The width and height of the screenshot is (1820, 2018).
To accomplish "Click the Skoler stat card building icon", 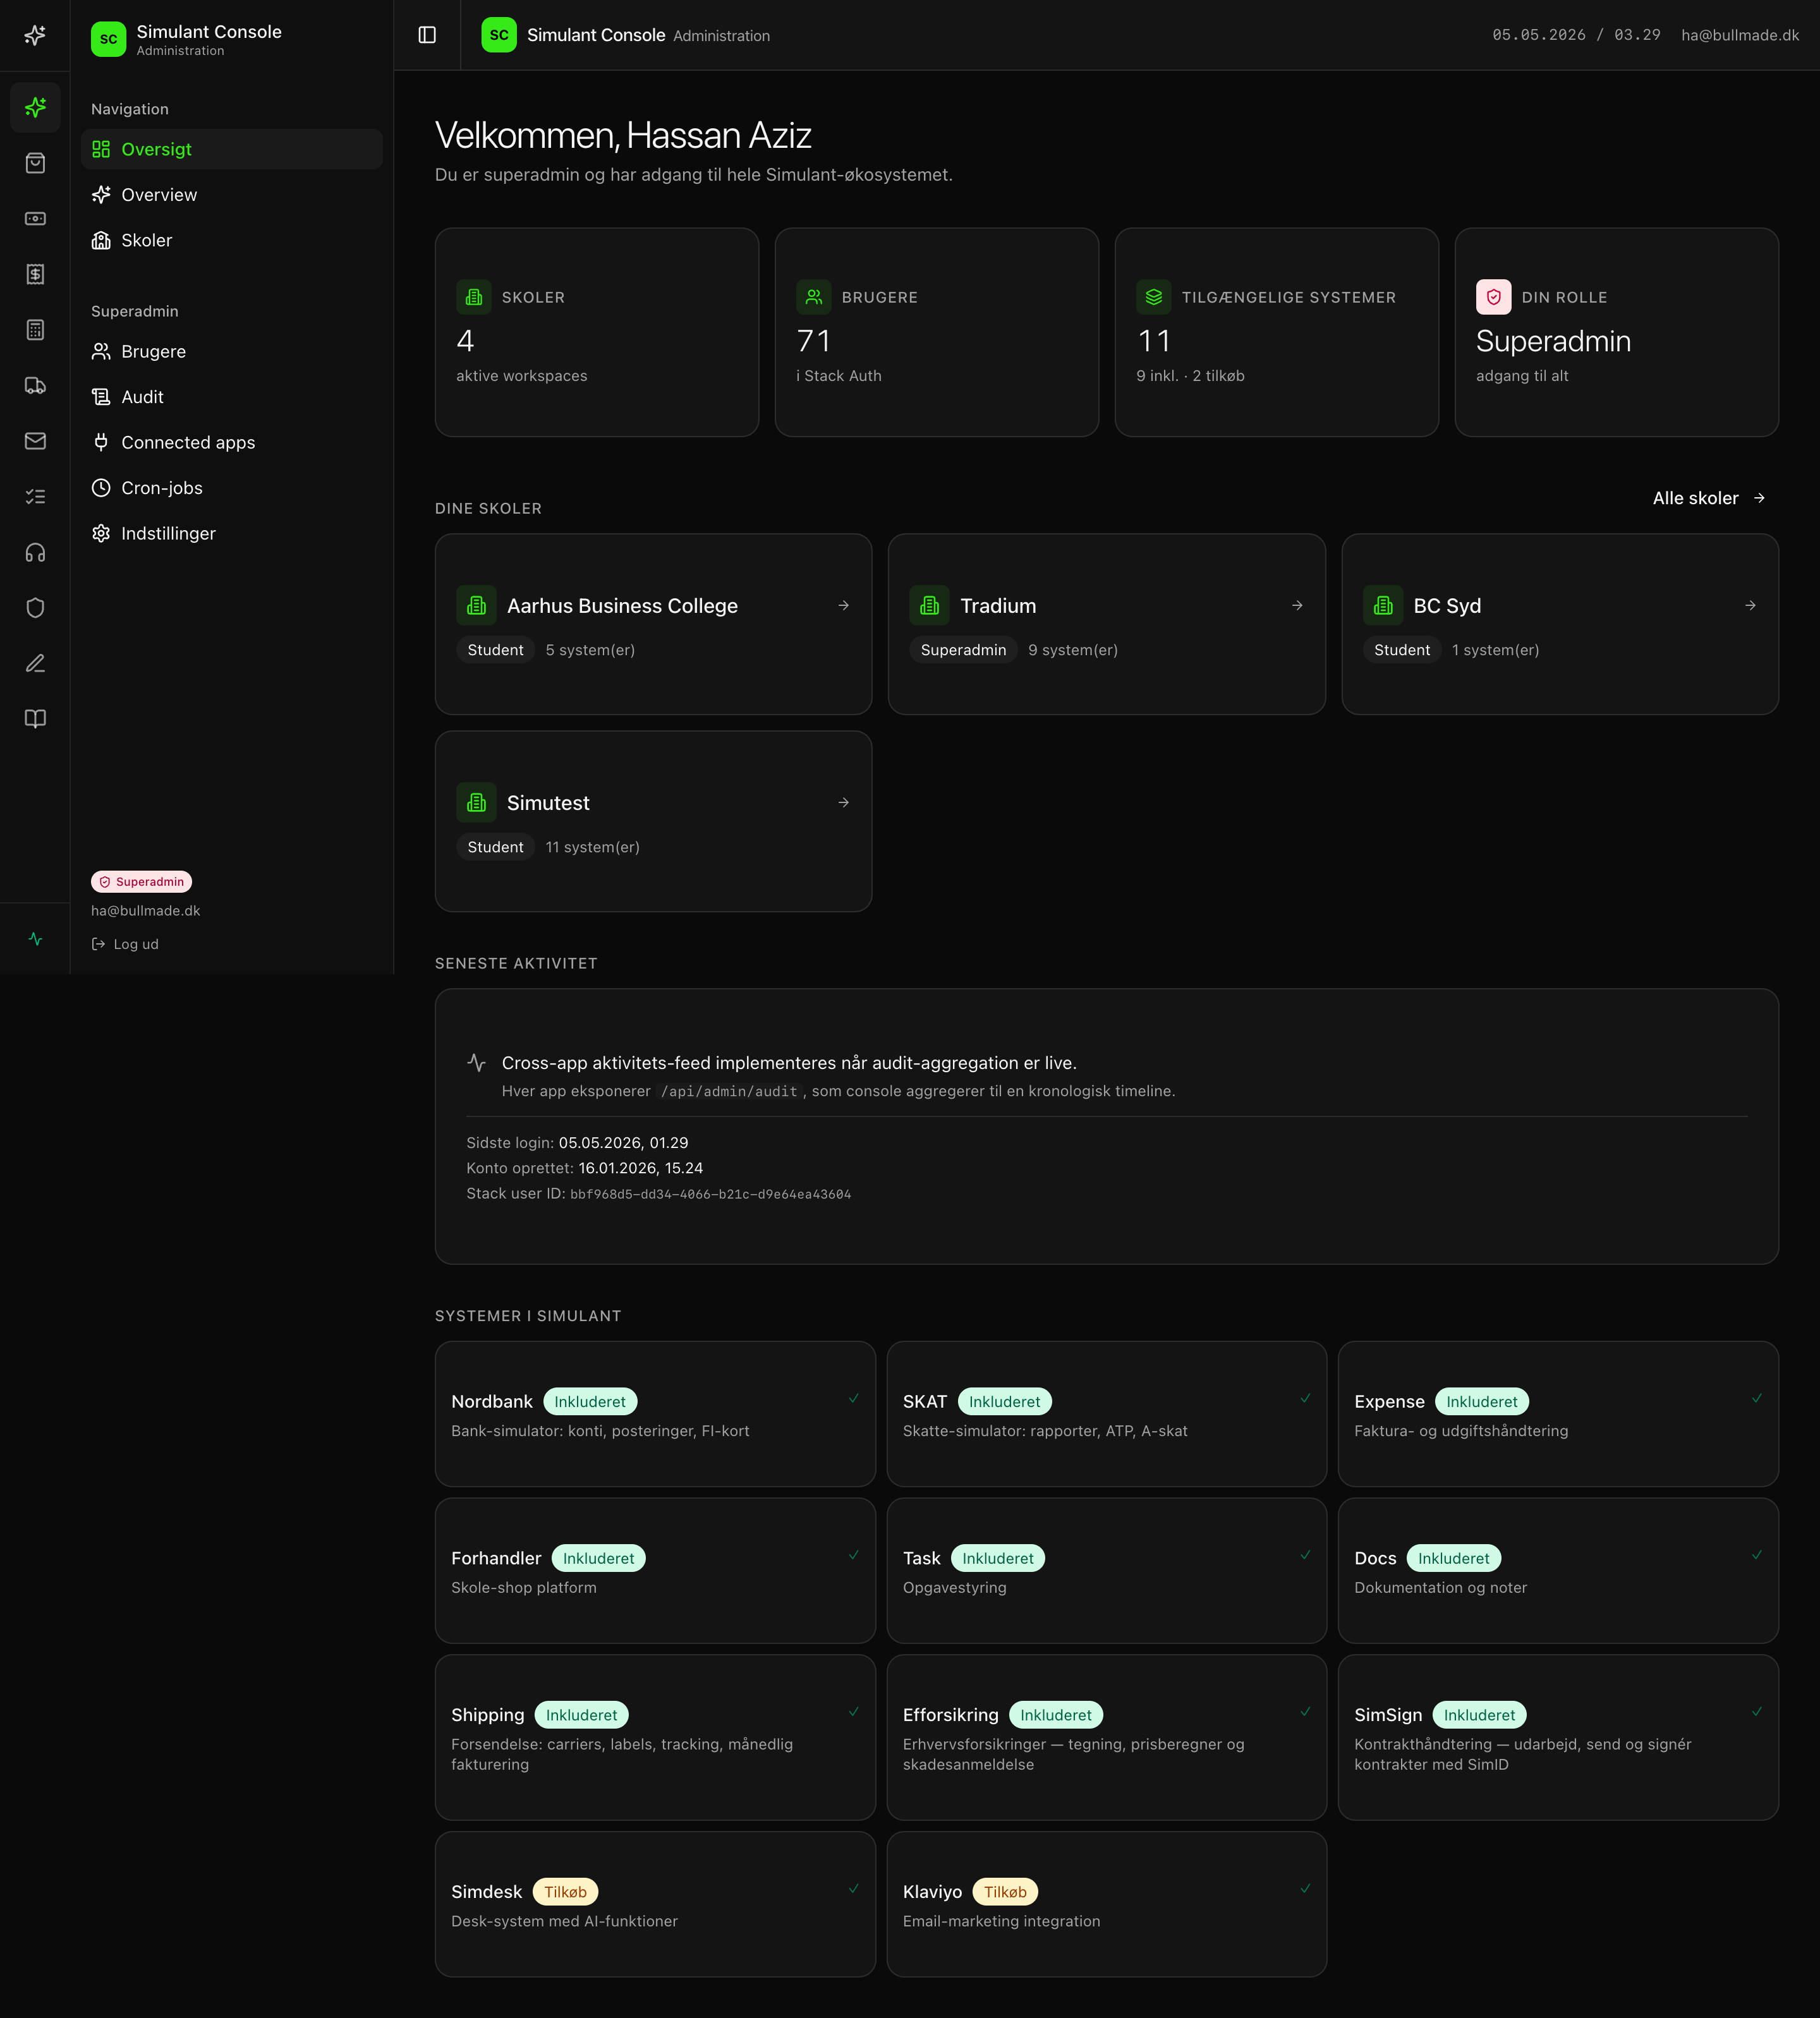I will [474, 297].
